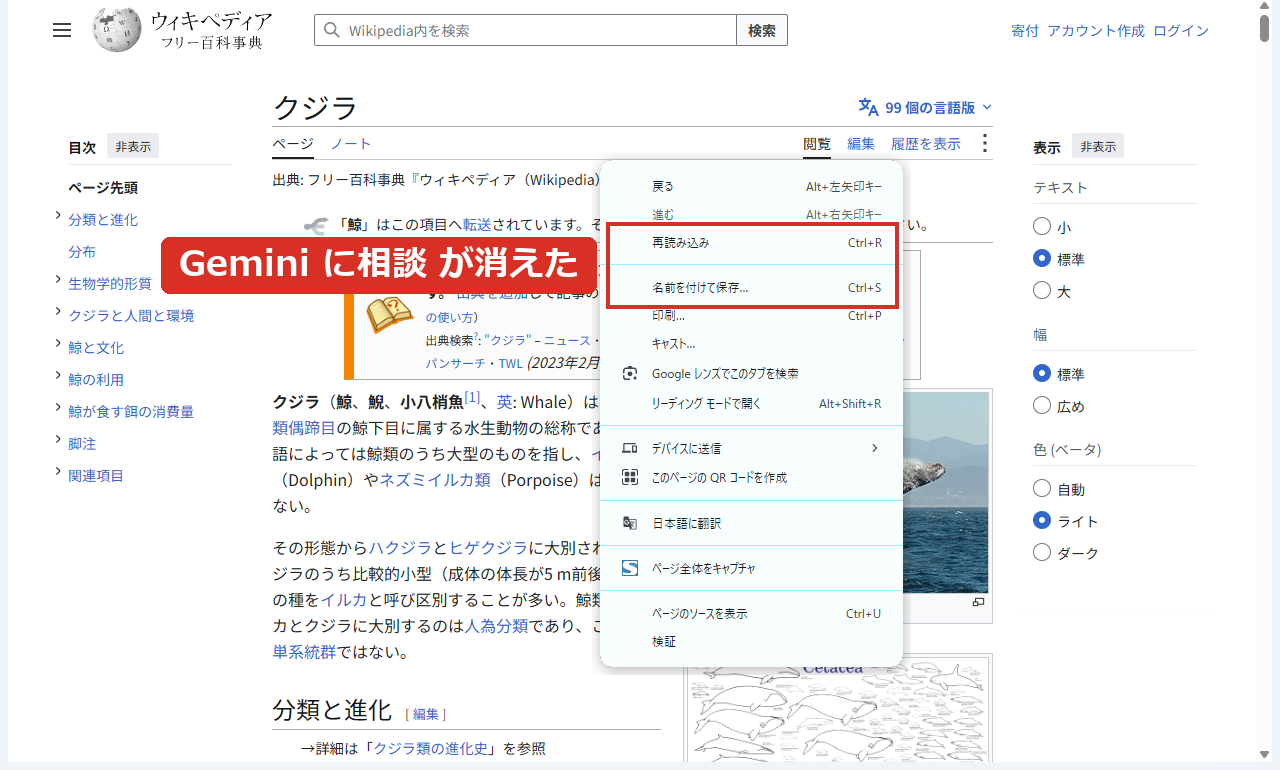Open the ネズミイルカ類 article link
Viewport: 1280px width, 770px height.
pos(435,480)
